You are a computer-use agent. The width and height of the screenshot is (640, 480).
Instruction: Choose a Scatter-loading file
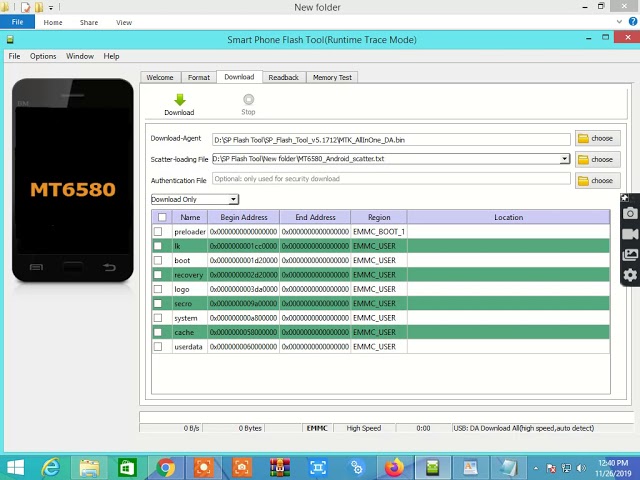pyautogui.click(x=598, y=159)
